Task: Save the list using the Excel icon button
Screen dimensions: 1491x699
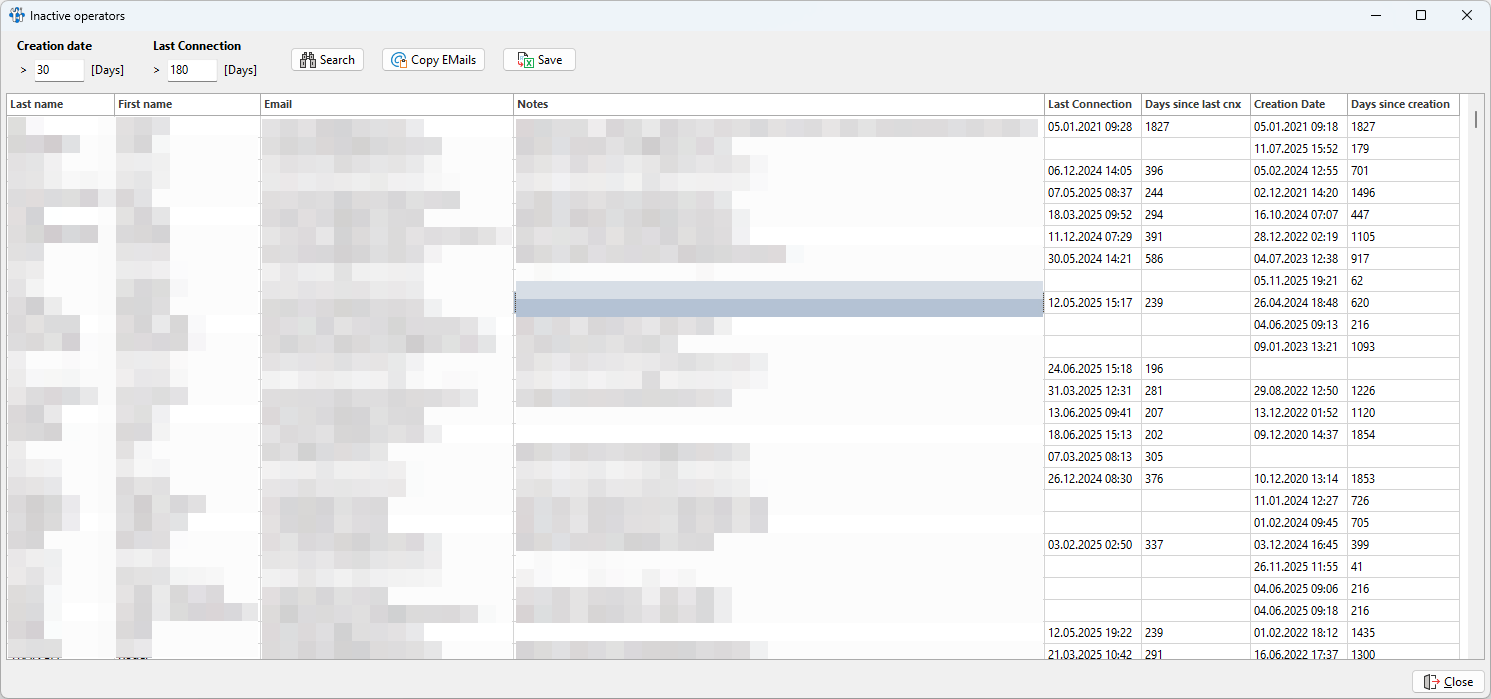Action: pyautogui.click(x=539, y=60)
